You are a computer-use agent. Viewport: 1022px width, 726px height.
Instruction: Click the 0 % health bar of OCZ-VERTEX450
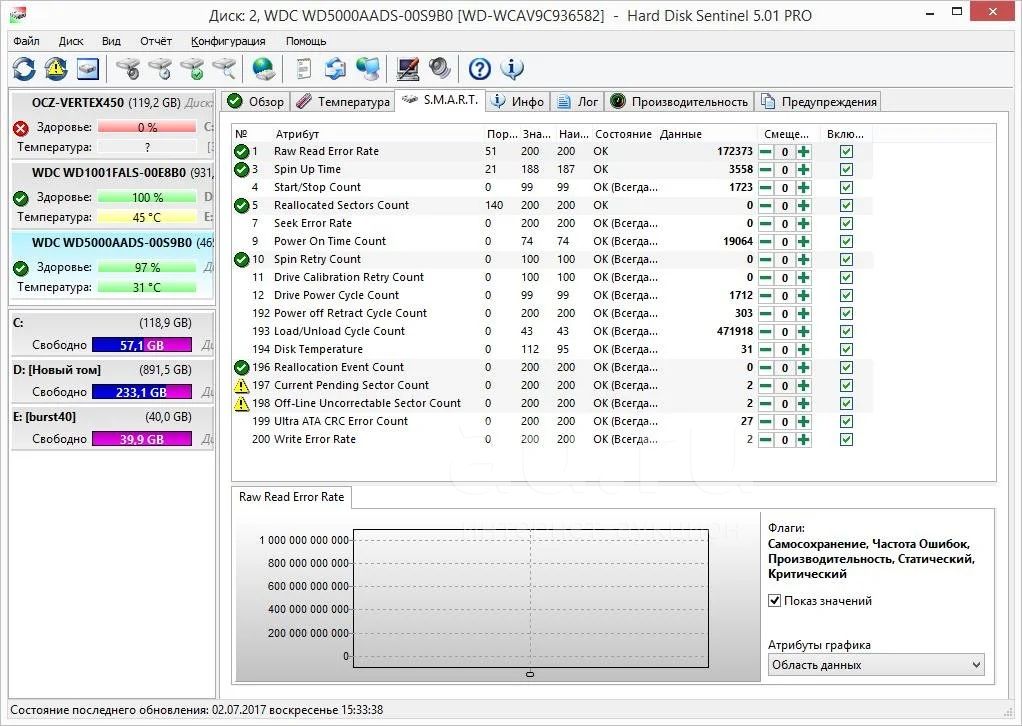(x=147, y=128)
